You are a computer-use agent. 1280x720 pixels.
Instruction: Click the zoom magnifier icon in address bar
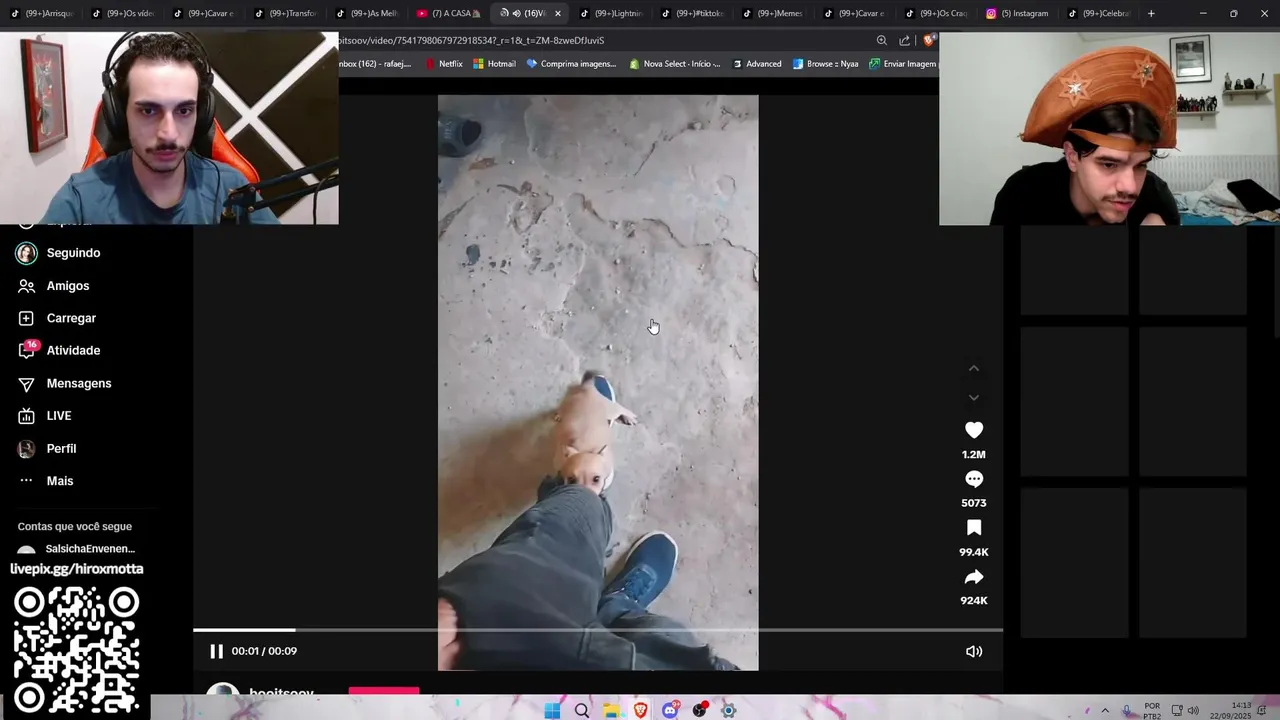[881, 41]
